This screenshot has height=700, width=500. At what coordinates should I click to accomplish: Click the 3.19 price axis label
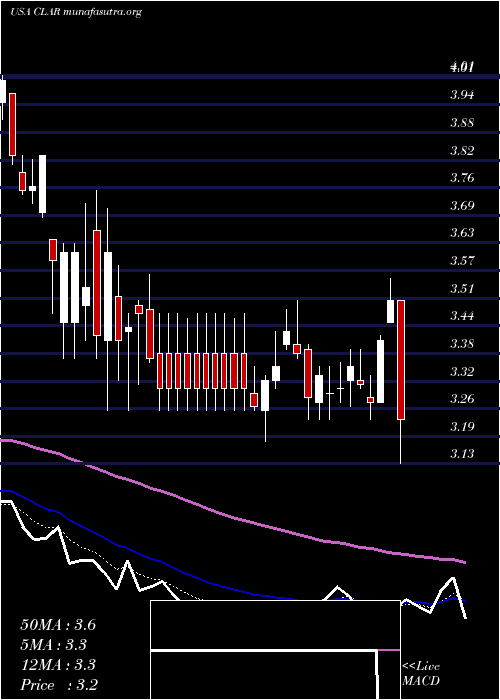click(x=462, y=426)
